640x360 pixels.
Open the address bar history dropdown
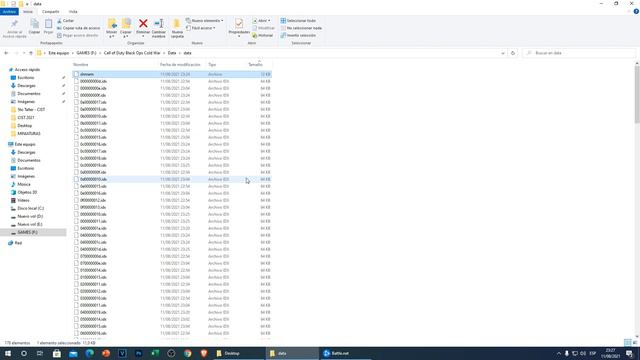pyautogui.click(x=503, y=53)
